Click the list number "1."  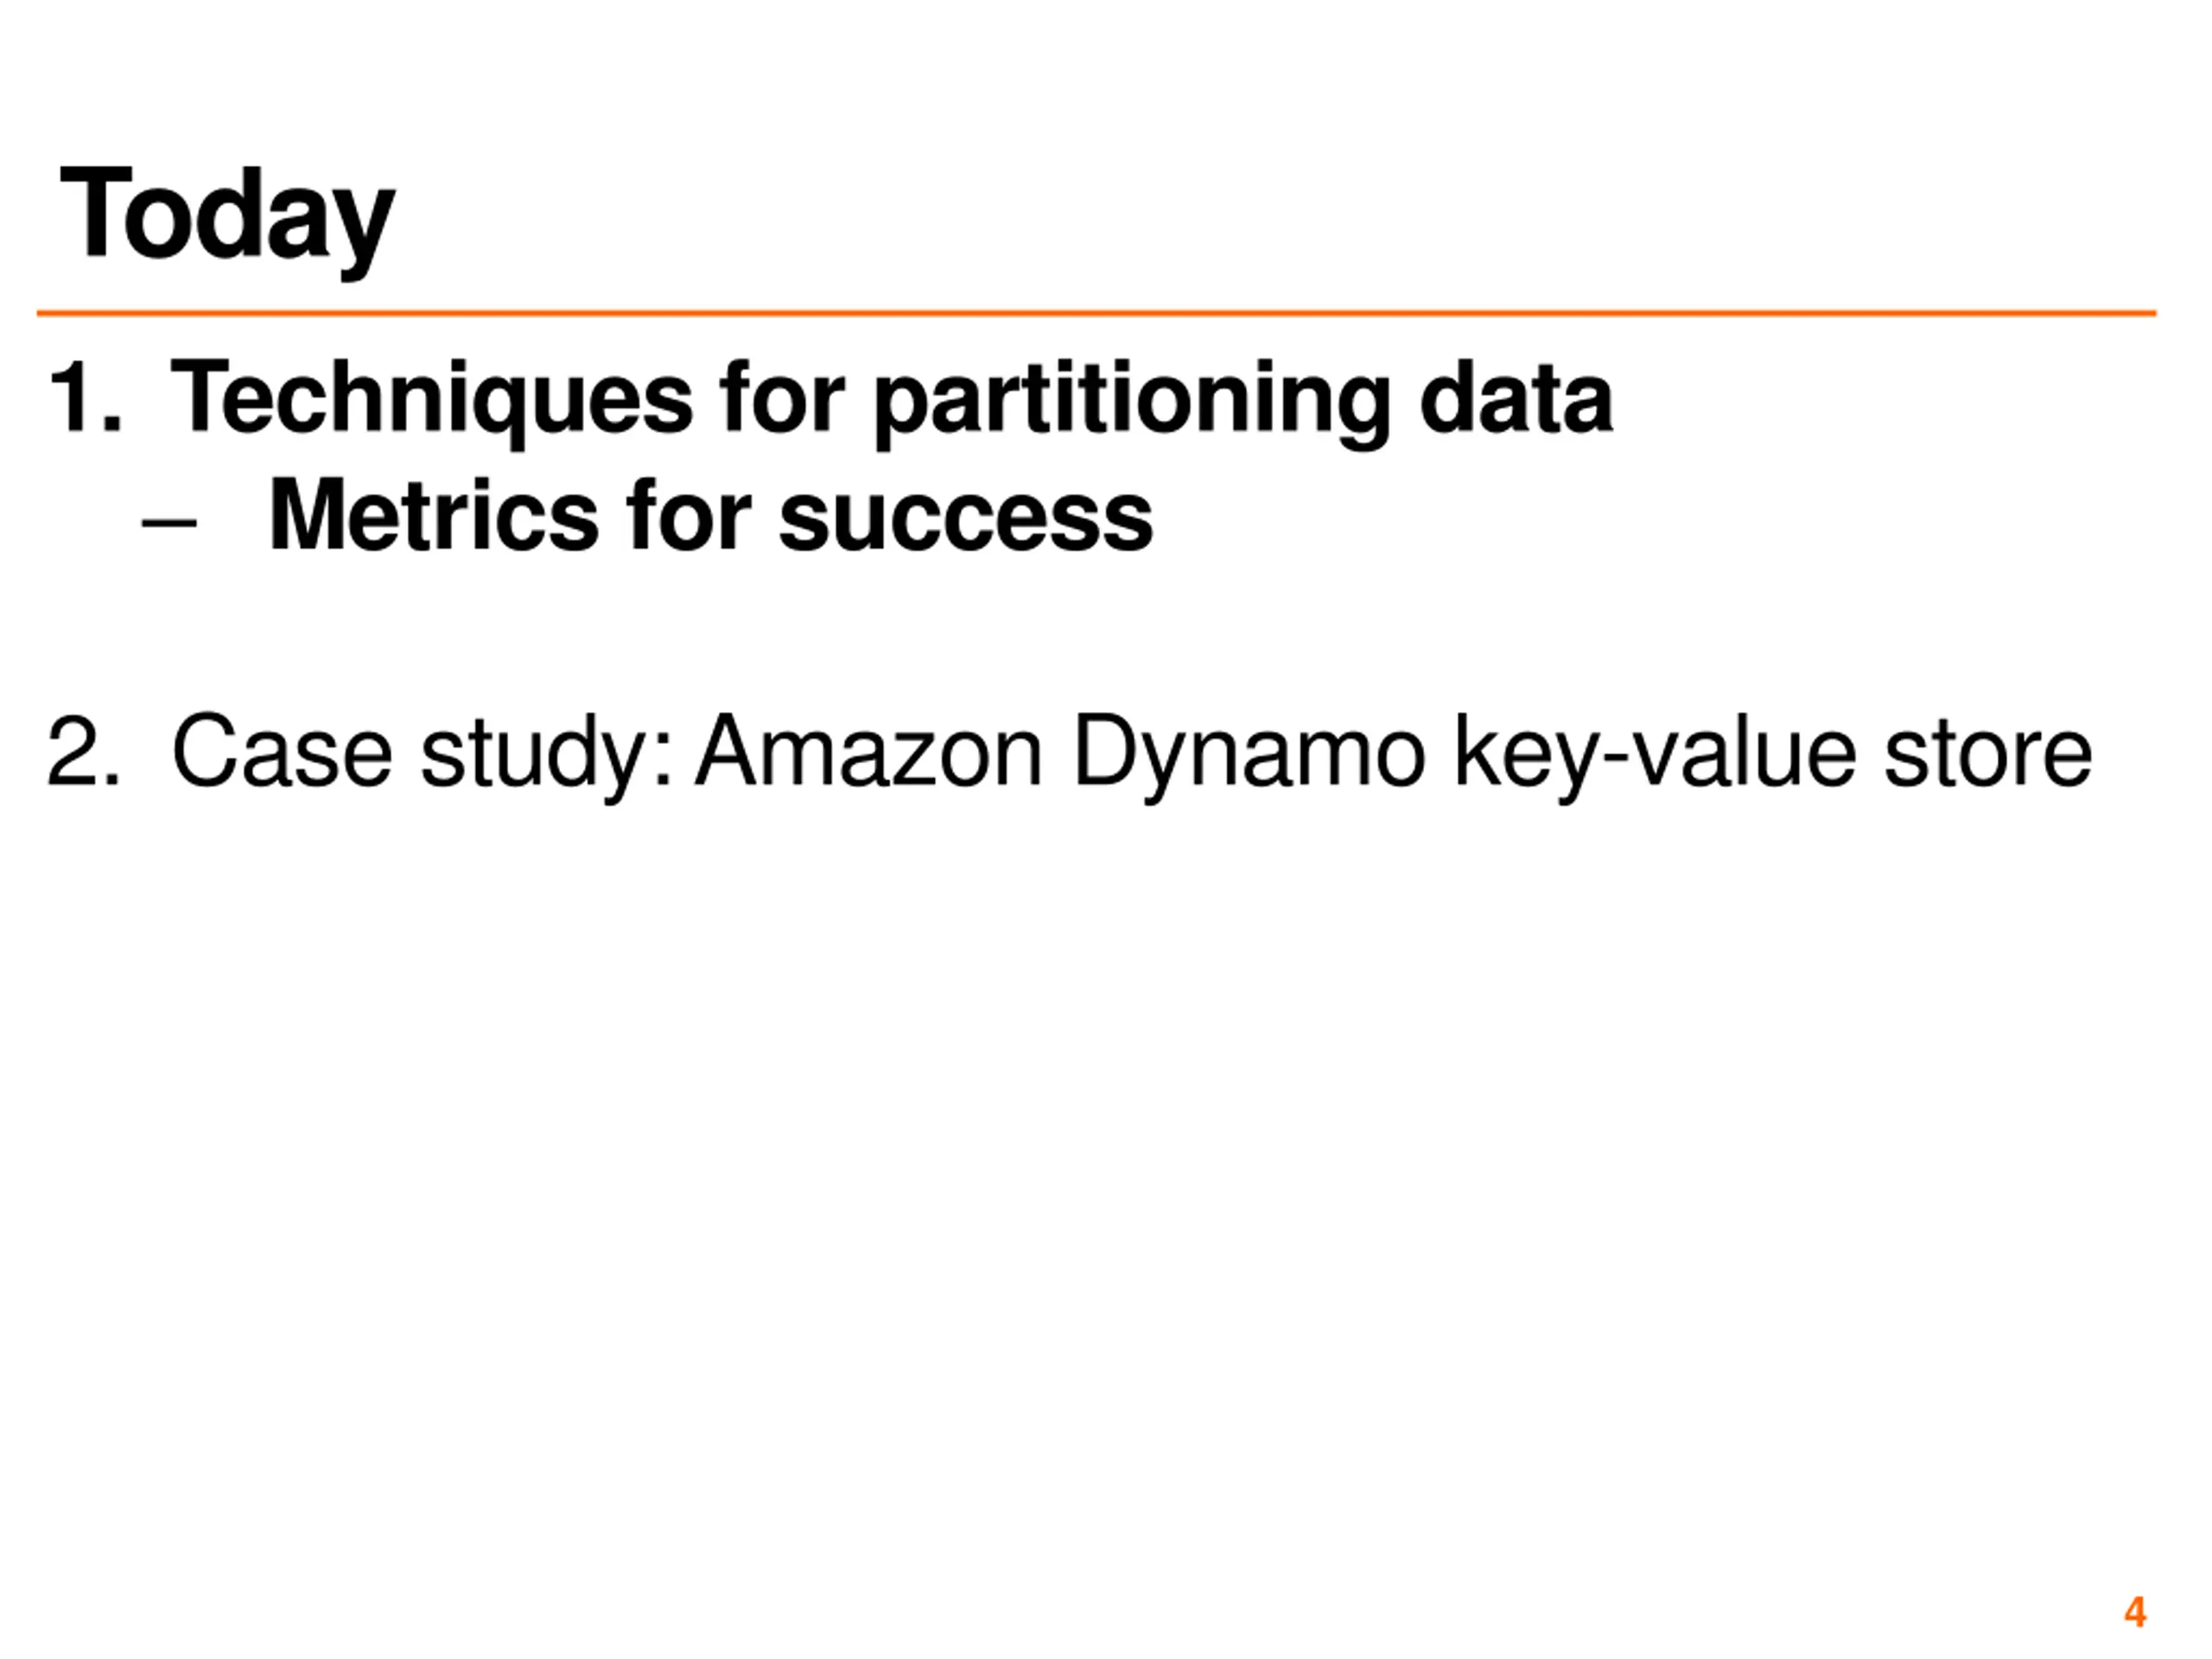[86, 398]
